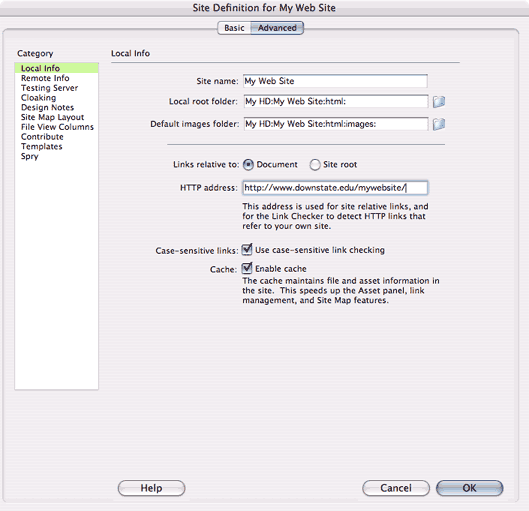Toggle case-sensitive link checking
The height and width of the screenshot is (511, 529).
pyautogui.click(x=247, y=250)
